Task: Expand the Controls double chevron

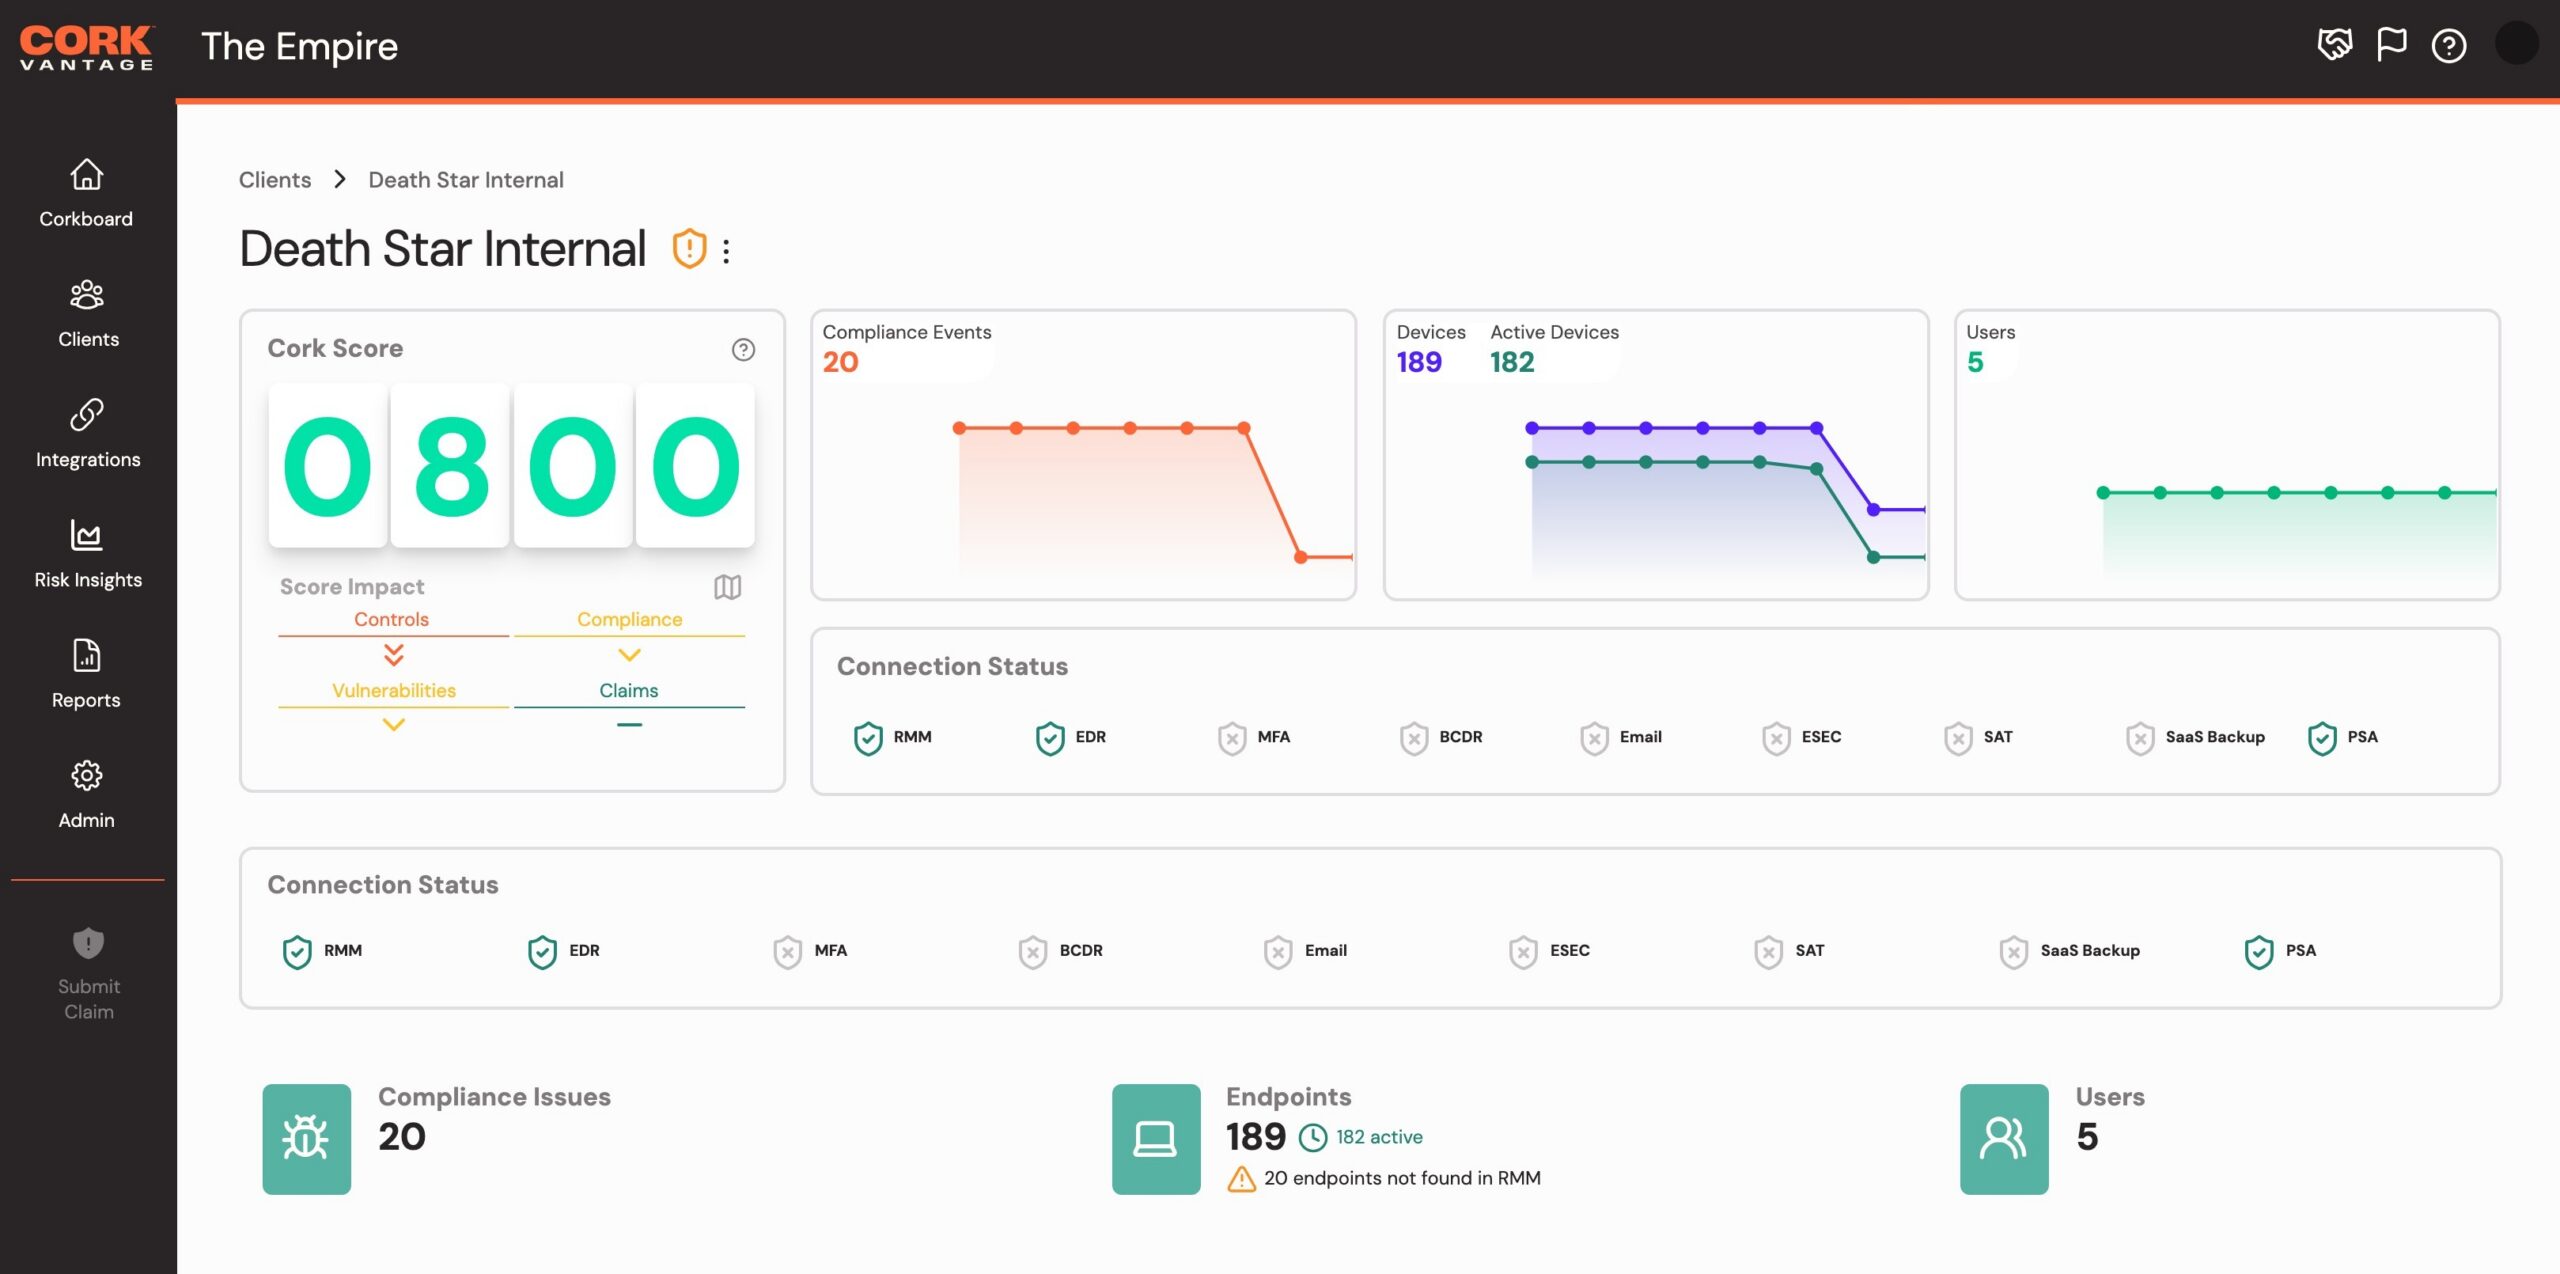Action: (x=393, y=655)
